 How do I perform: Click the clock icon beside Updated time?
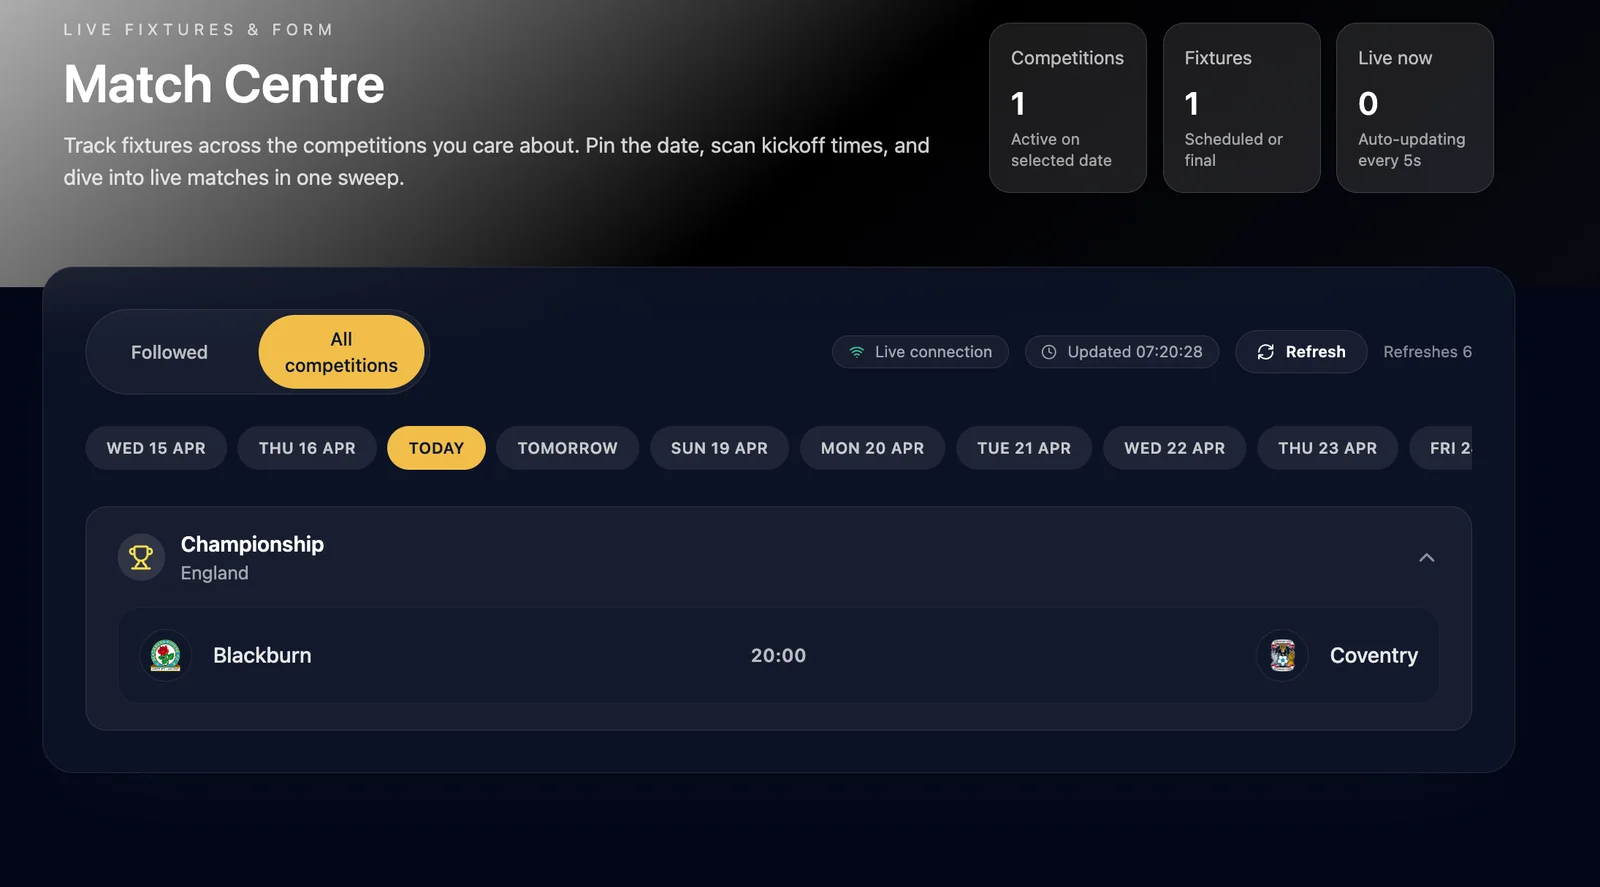[x=1049, y=352]
